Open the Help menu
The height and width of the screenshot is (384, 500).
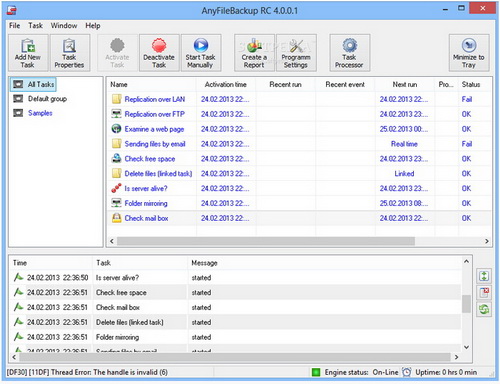pyautogui.click(x=93, y=26)
